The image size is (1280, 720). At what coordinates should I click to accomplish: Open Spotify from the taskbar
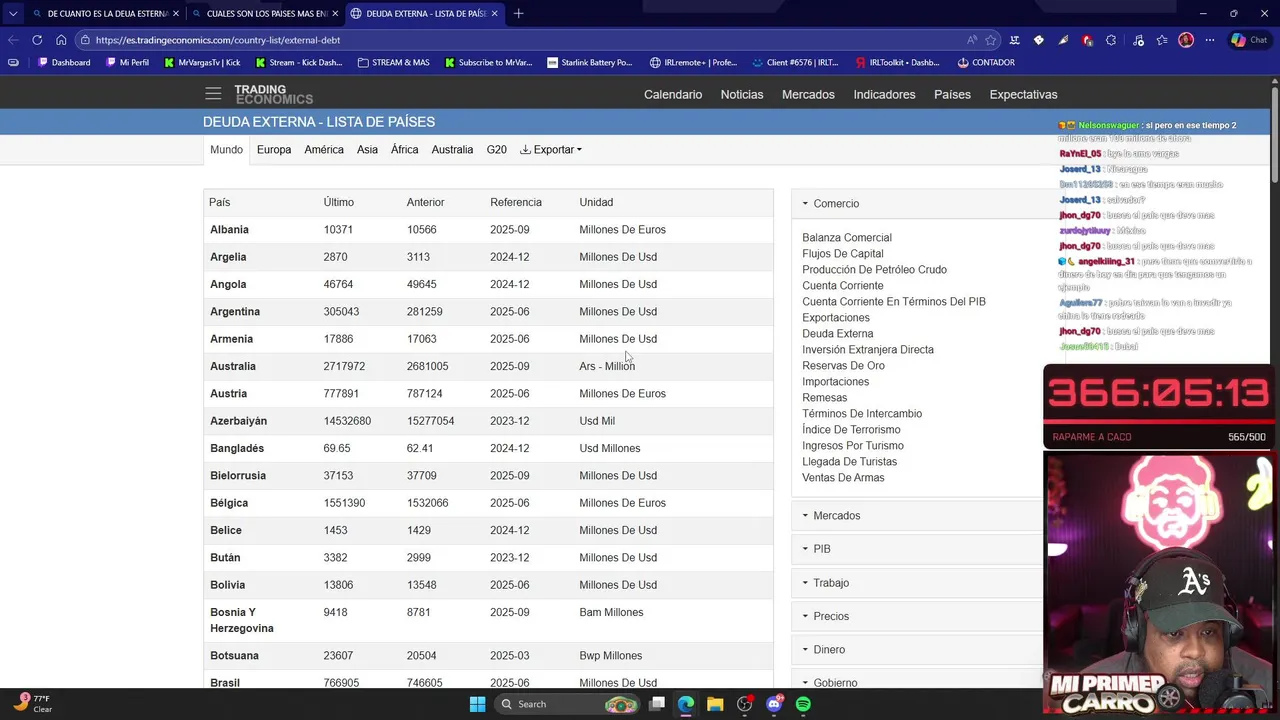coord(803,704)
